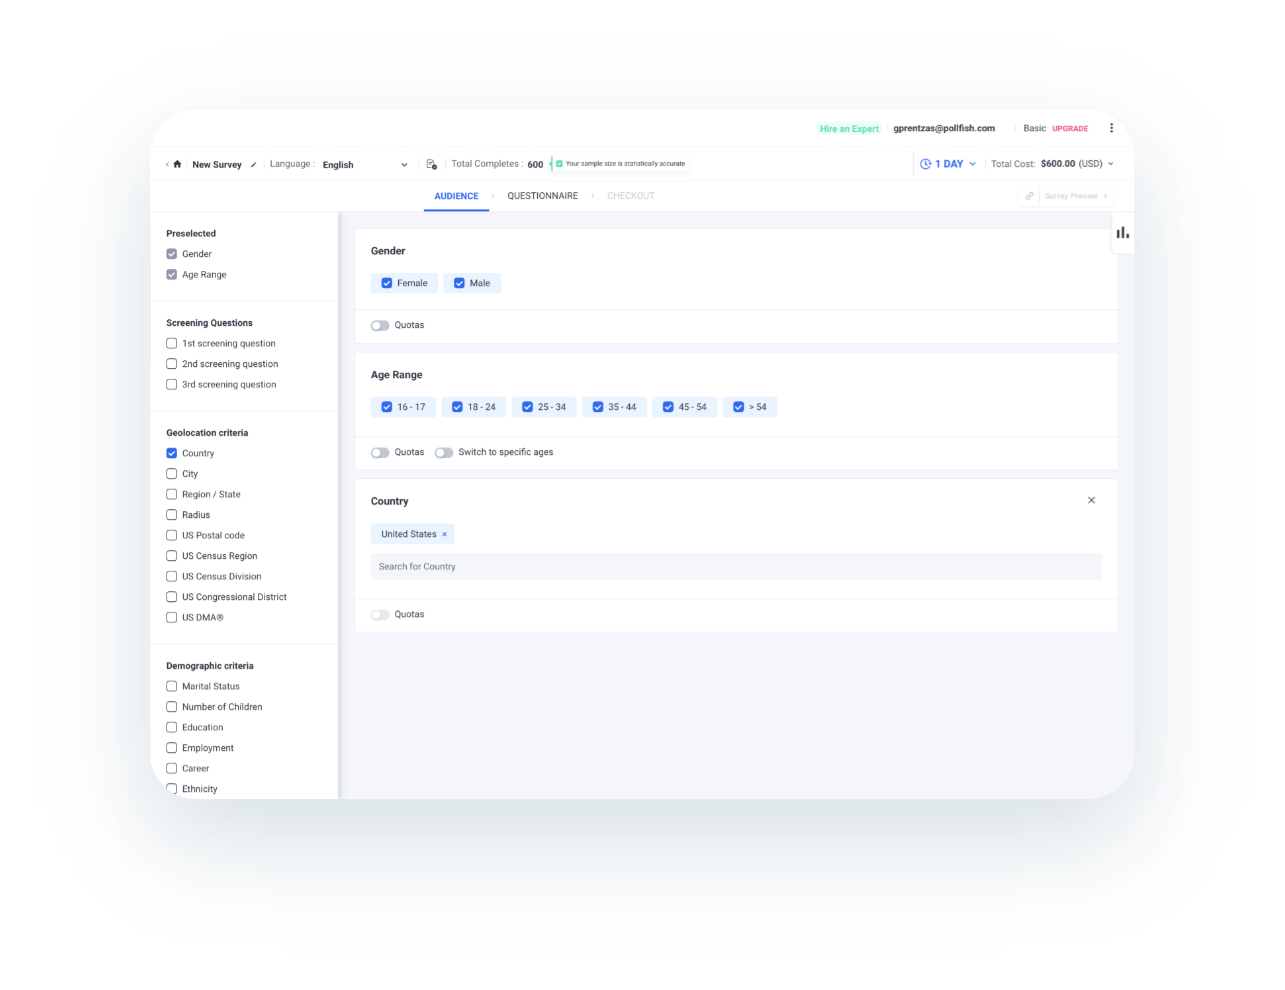Click the pencil icon to rename New Survey
The image size is (1285, 990).
pyautogui.click(x=253, y=165)
